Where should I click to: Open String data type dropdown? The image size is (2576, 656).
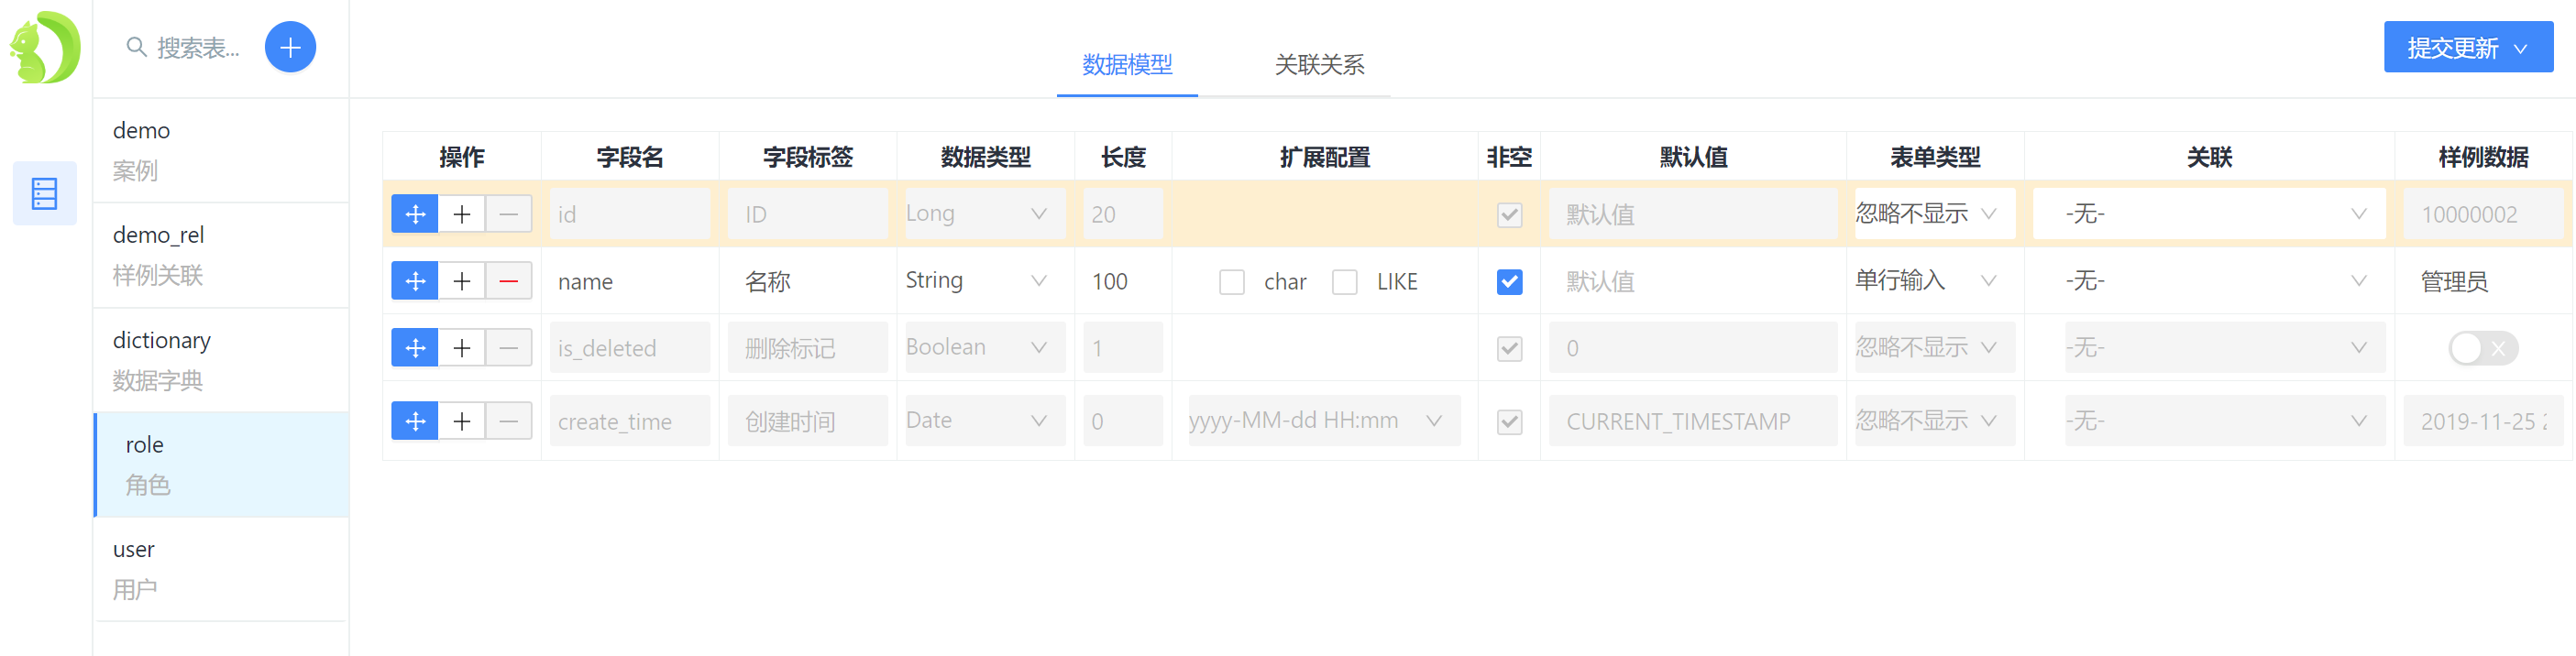click(x=985, y=281)
